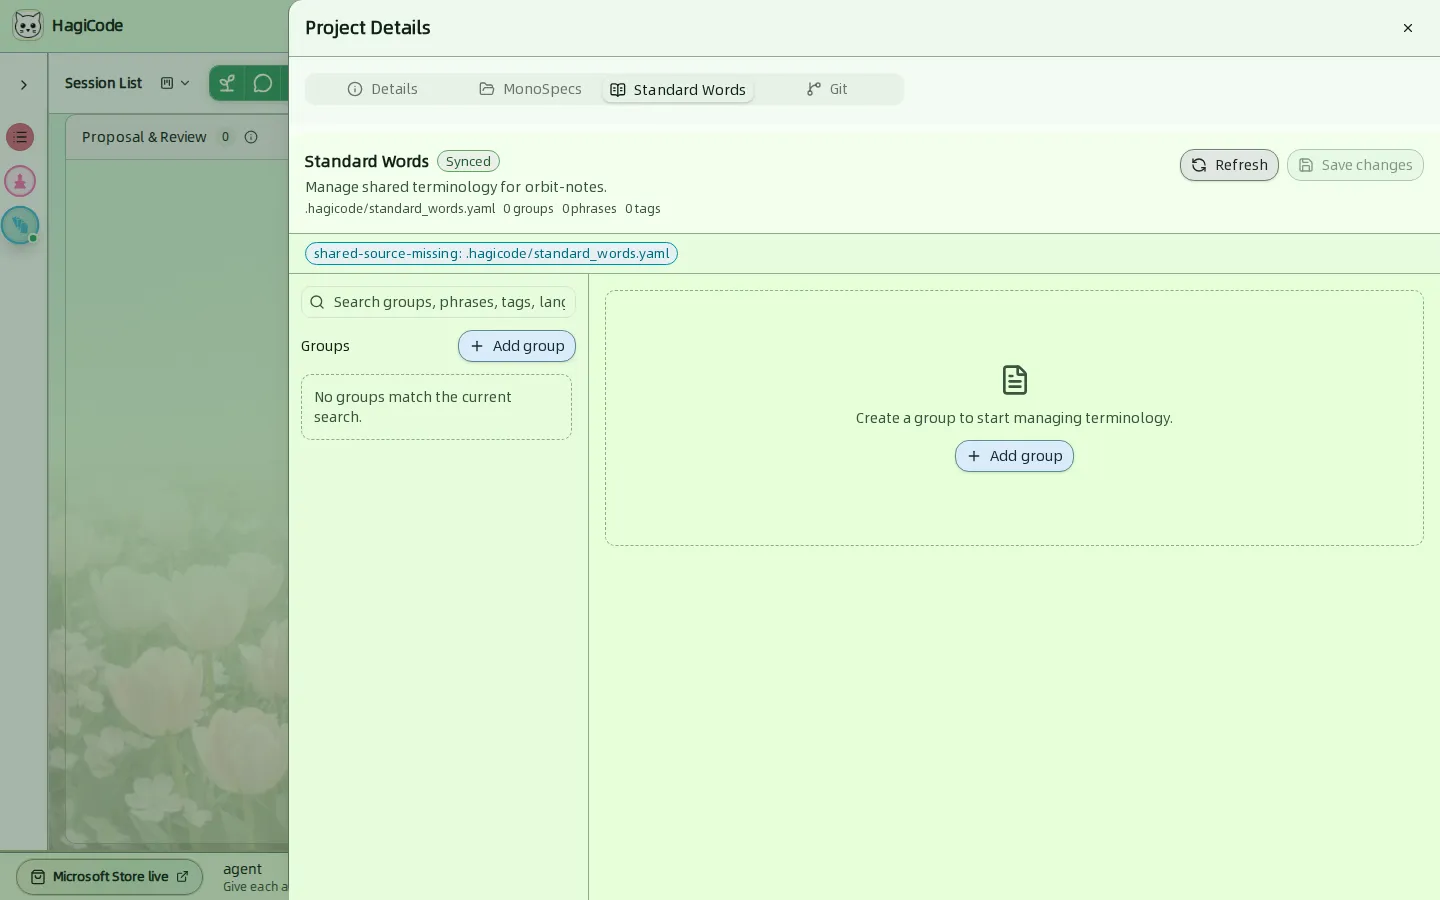The height and width of the screenshot is (900, 1440).
Task: Open the Session List view dropdown
Action: pyautogui.click(x=175, y=83)
